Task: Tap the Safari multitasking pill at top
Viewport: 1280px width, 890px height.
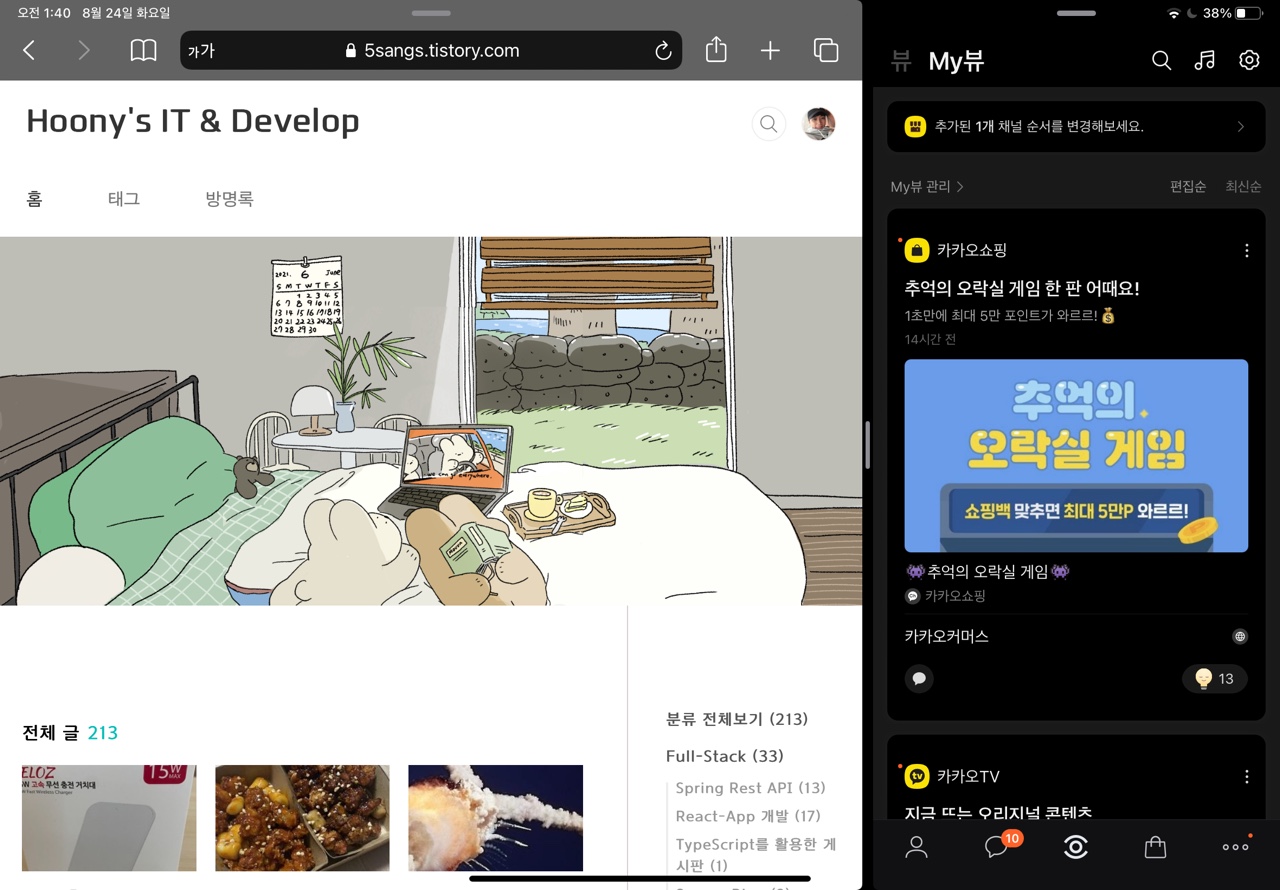Action: pyautogui.click(x=431, y=13)
